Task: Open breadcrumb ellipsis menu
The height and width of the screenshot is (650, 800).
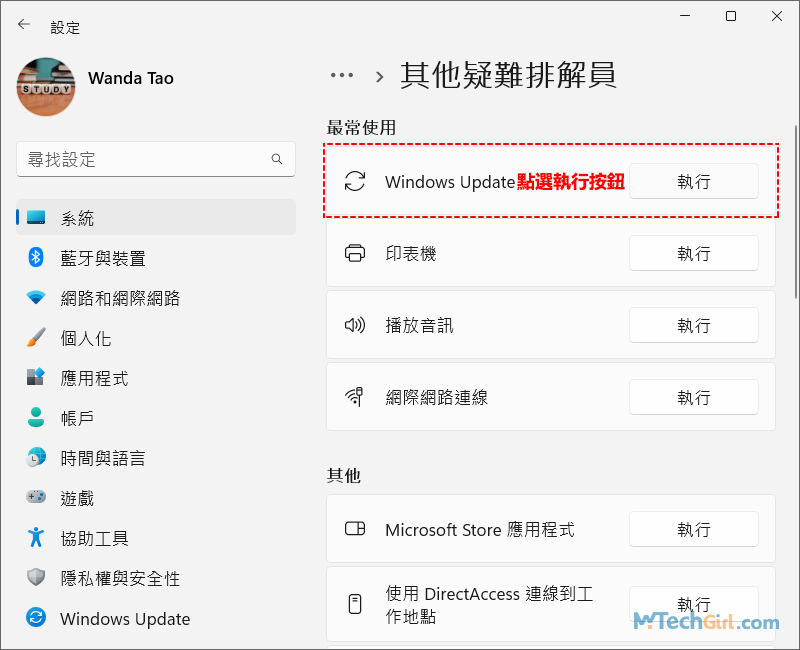Action: (x=342, y=75)
